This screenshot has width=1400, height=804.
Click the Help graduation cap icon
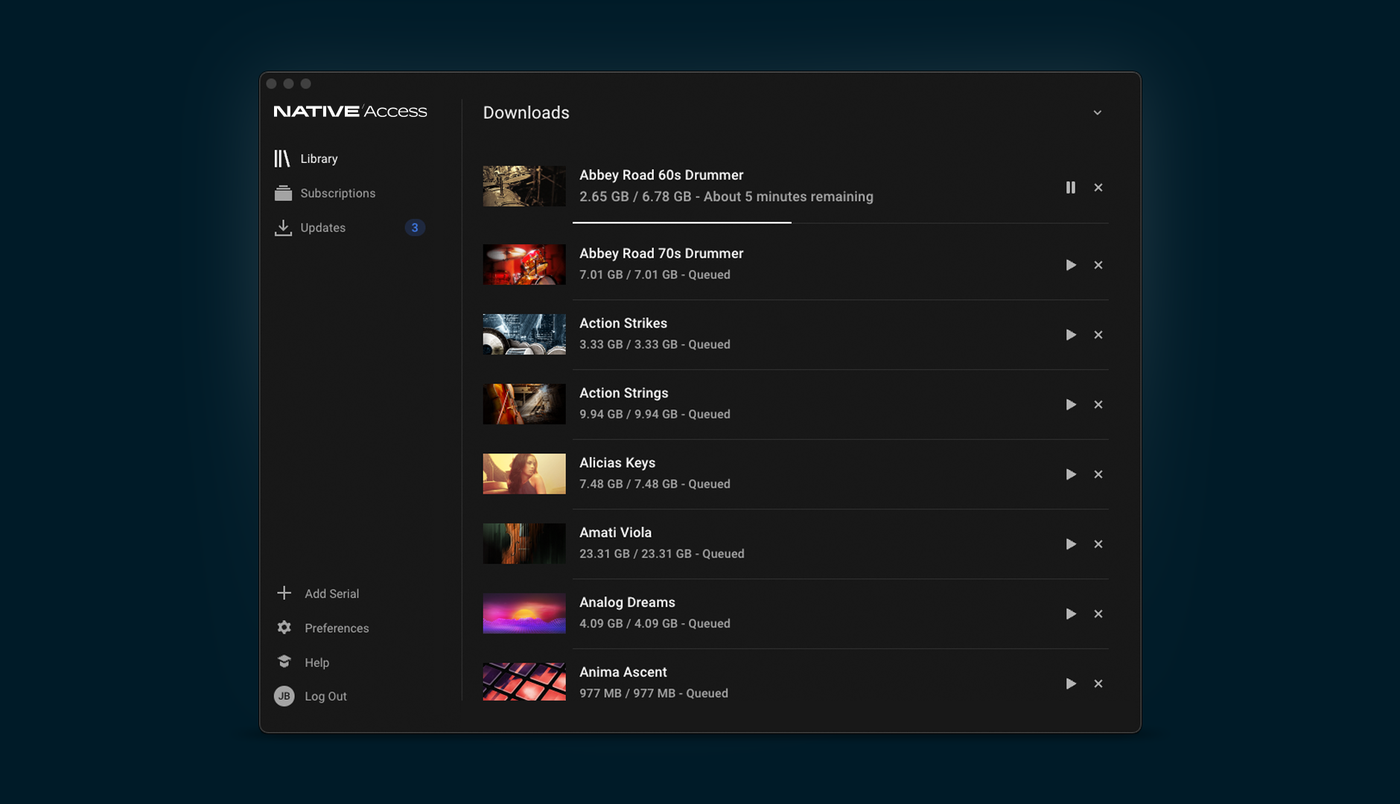pyautogui.click(x=284, y=662)
